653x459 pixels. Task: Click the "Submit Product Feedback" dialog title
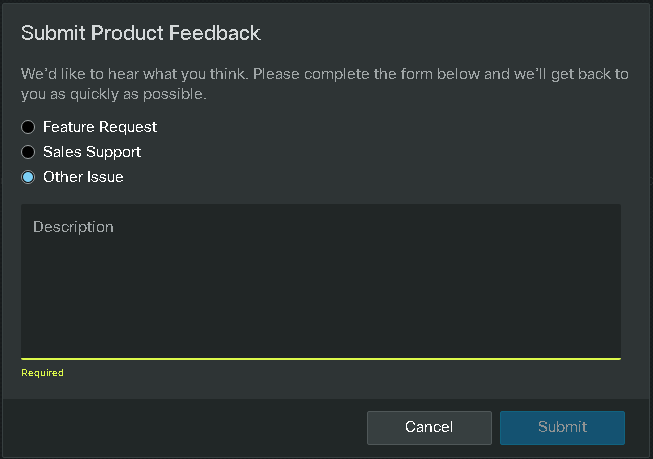pos(140,33)
